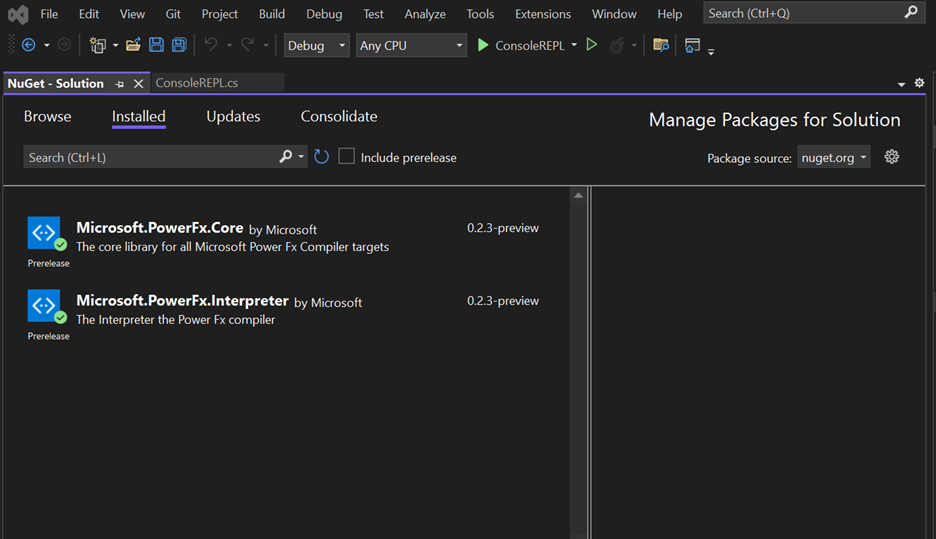Close the NuGet - Solution tab
The image size is (936, 539).
(138, 84)
